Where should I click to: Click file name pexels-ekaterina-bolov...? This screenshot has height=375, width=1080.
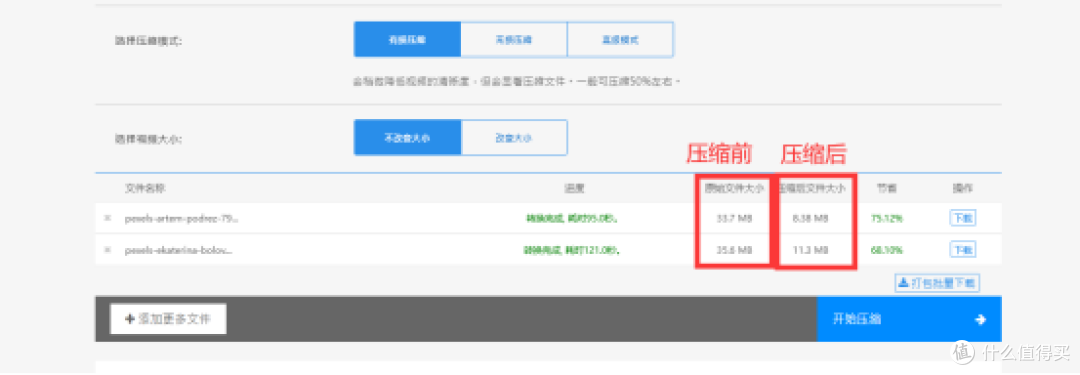click(178, 250)
